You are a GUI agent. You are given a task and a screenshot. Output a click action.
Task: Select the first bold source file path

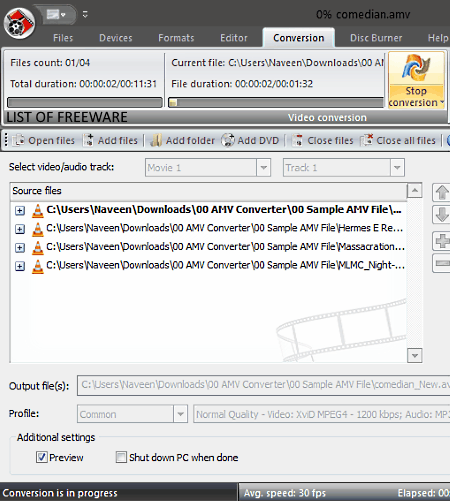click(224, 209)
